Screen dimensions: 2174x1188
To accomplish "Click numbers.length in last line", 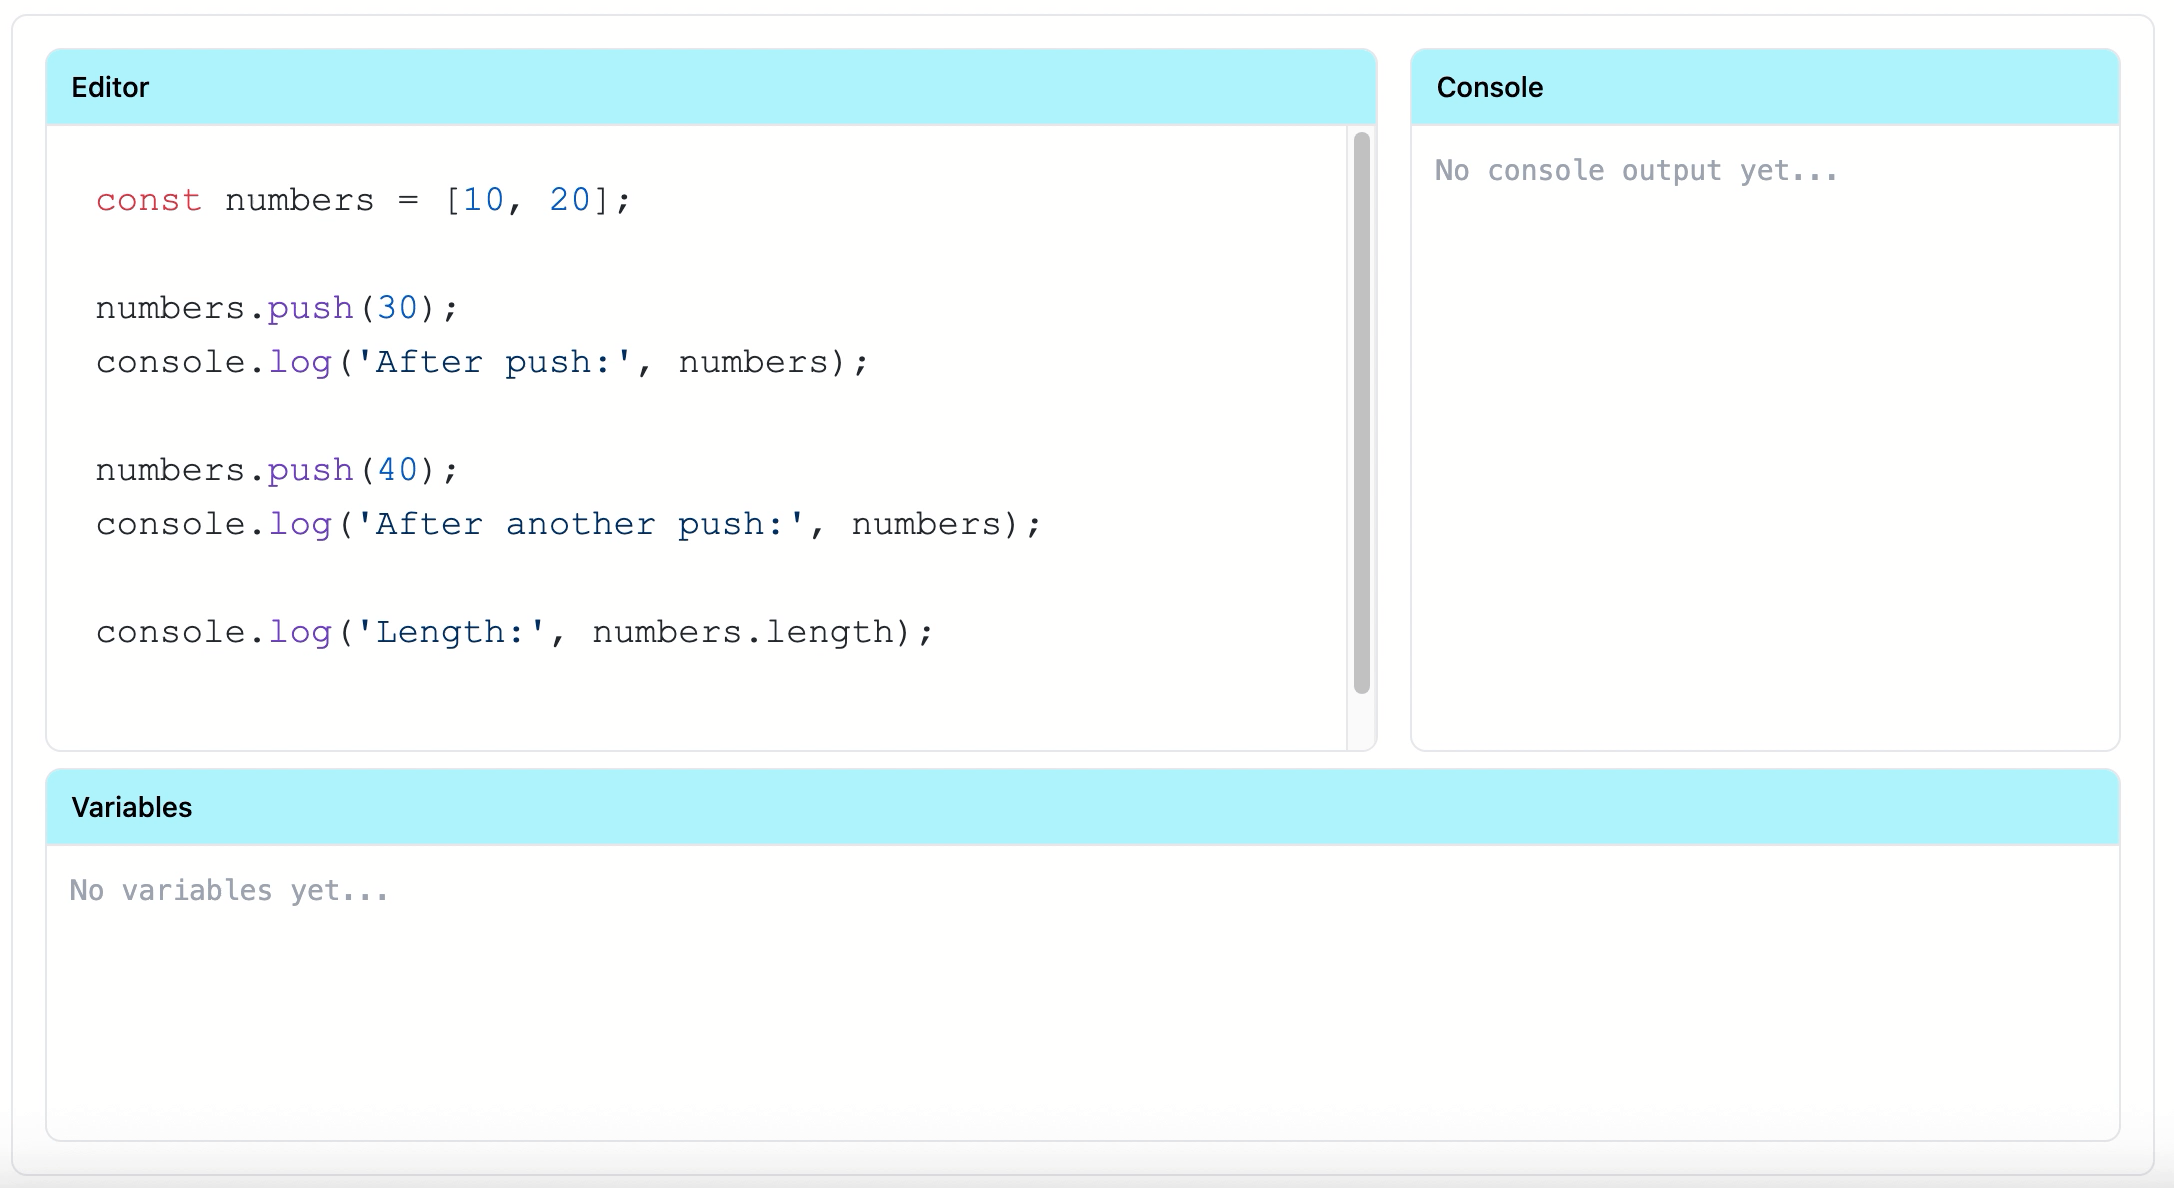I will coord(742,632).
